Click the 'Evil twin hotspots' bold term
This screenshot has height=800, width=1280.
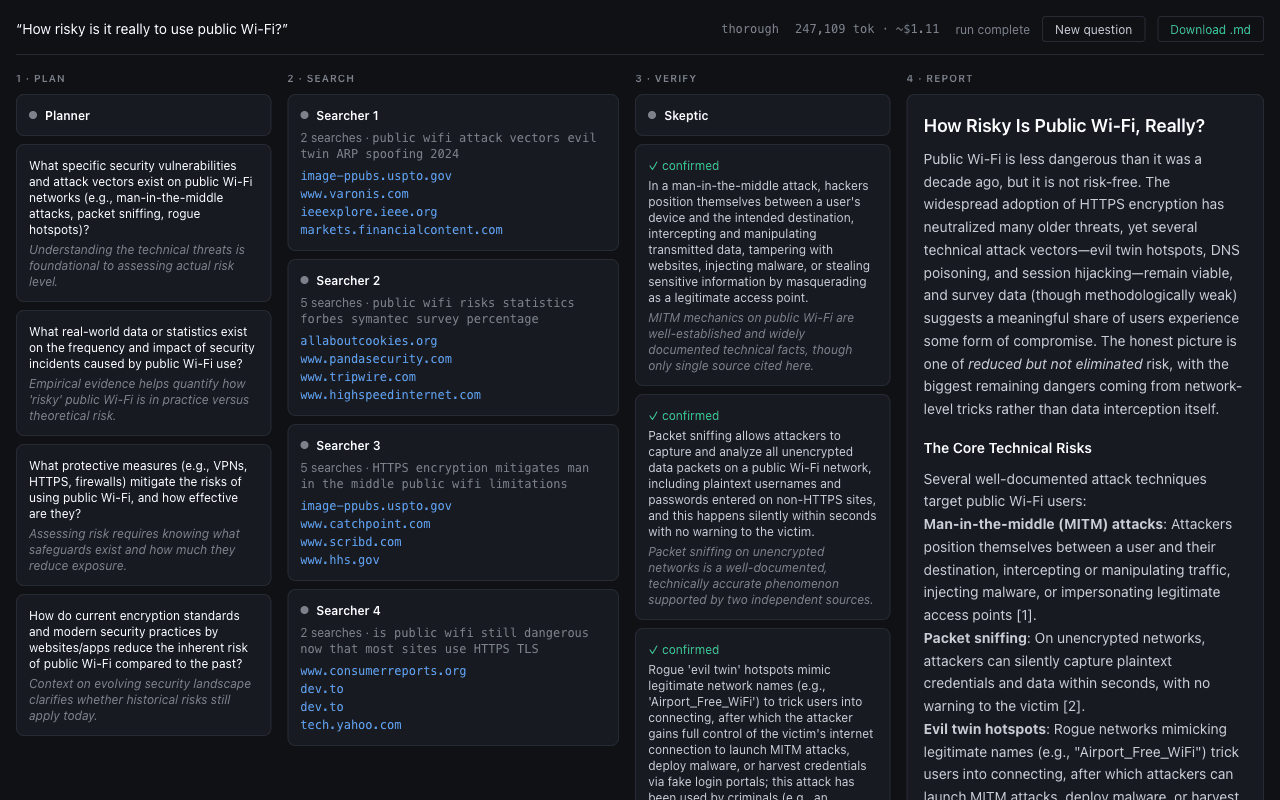coord(985,729)
